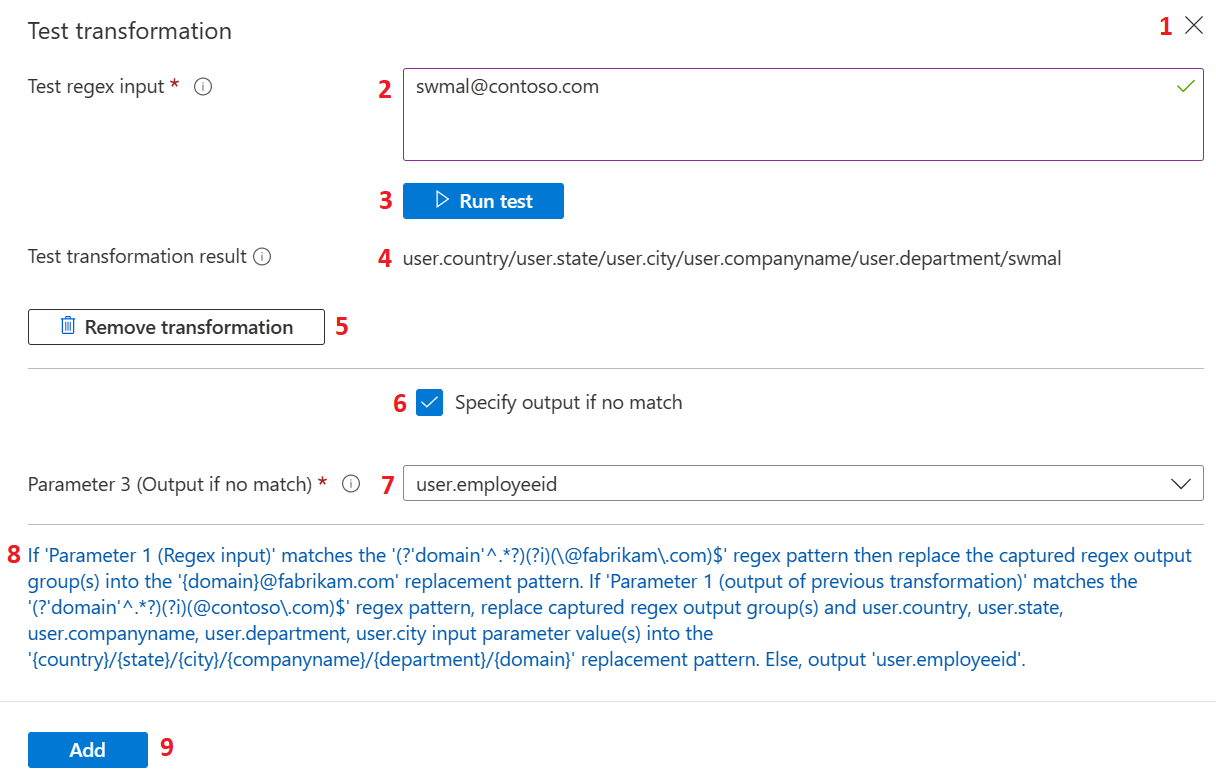Click the trash icon on Remove transformation
The image size is (1216, 781).
(68, 326)
